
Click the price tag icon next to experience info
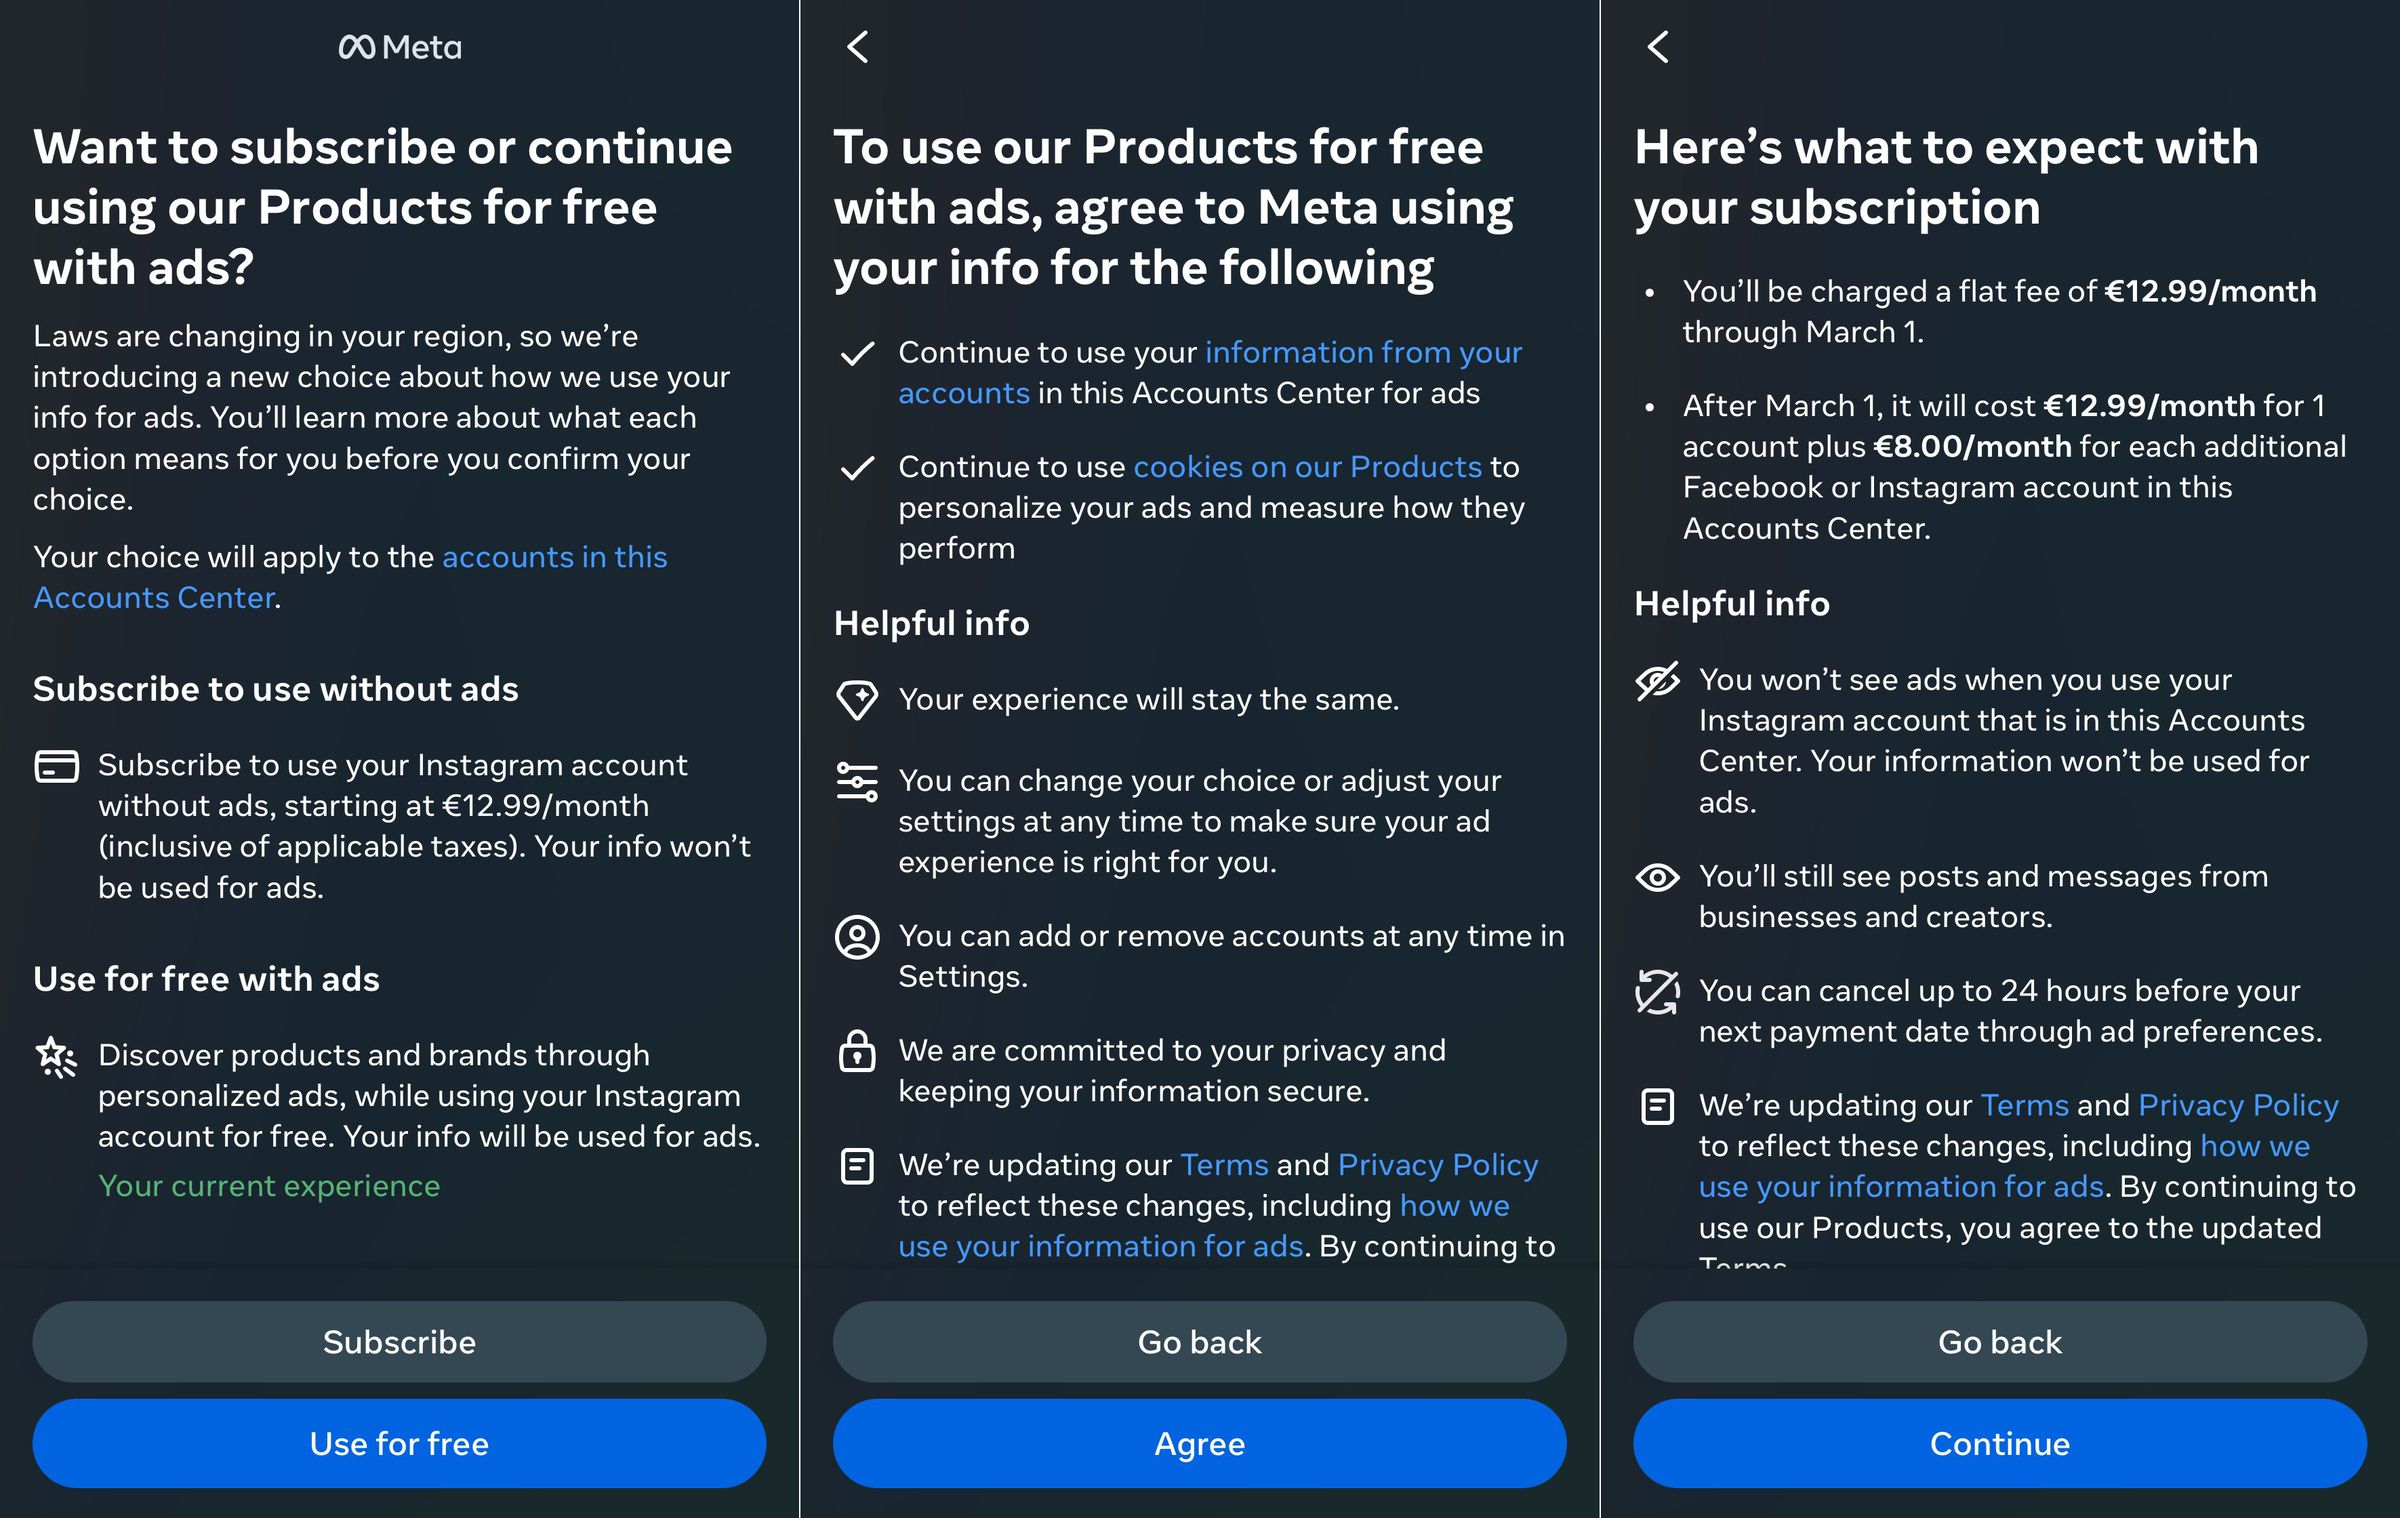click(858, 701)
